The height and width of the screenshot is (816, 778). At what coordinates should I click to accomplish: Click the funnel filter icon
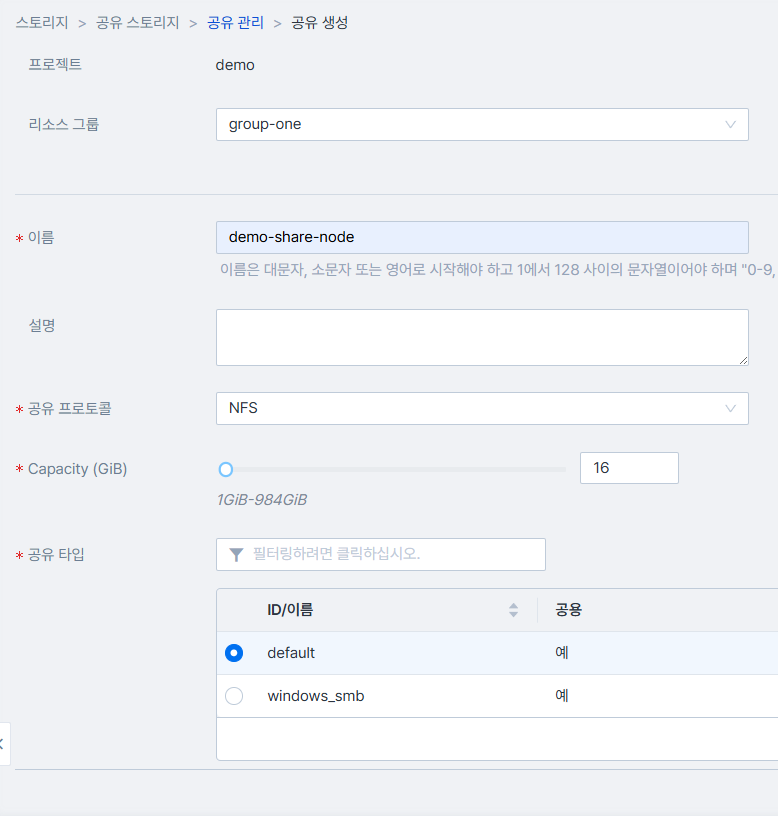pyautogui.click(x=236, y=554)
